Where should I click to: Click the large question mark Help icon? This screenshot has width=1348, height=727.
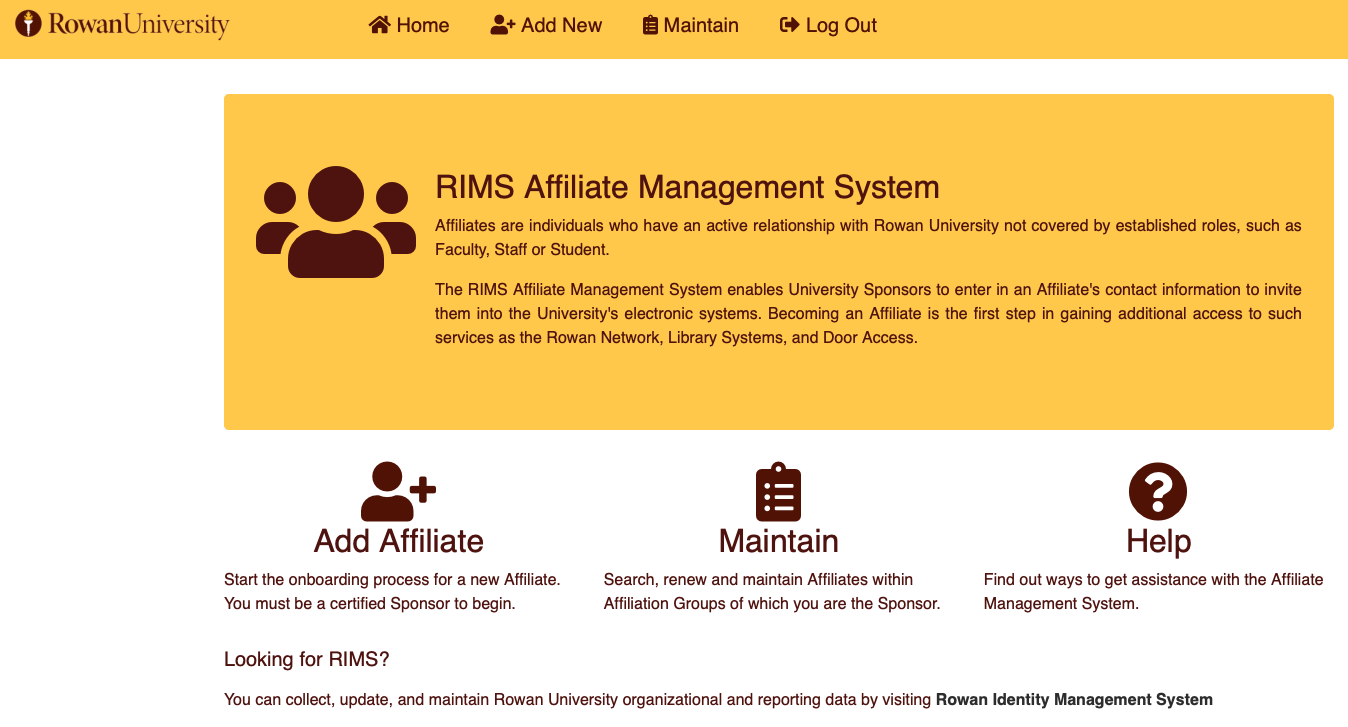1158,492
